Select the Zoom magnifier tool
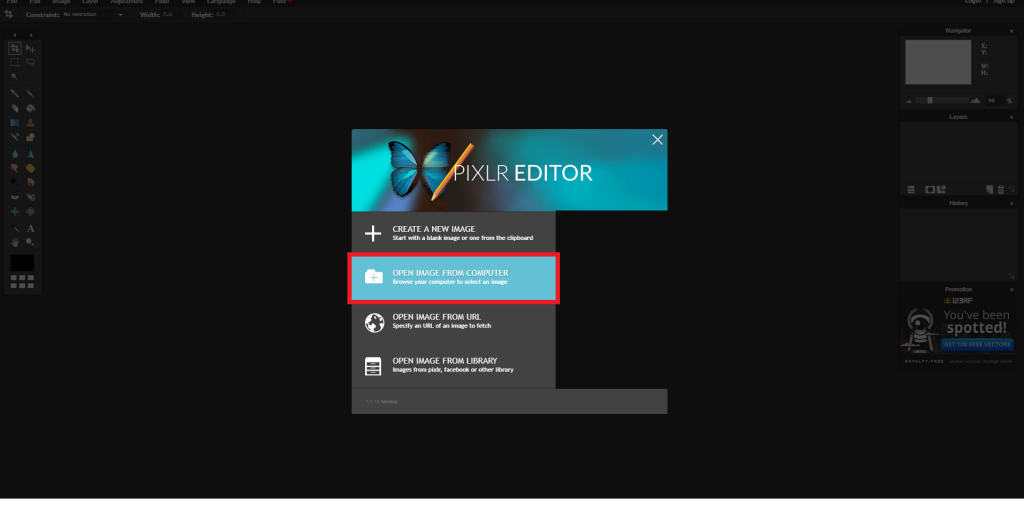 pos(30,242)
